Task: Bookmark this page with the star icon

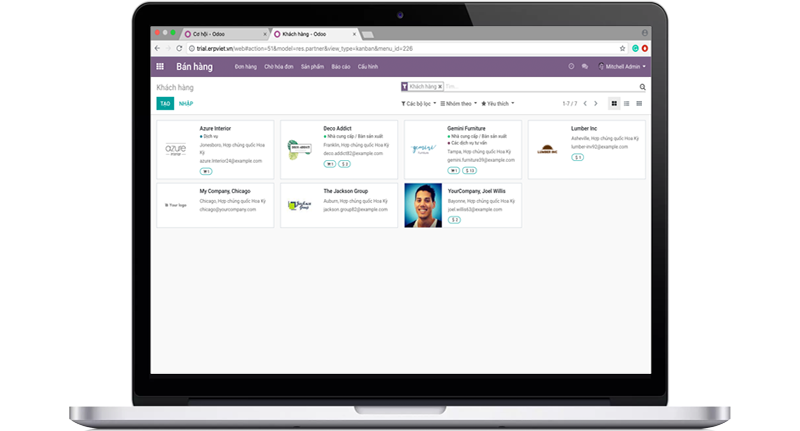Action: [622, 48]
